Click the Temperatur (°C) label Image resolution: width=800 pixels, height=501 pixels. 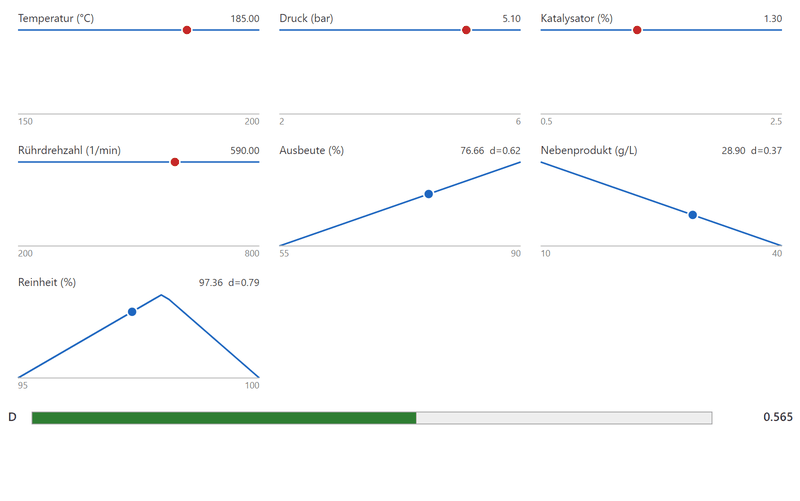56,18
